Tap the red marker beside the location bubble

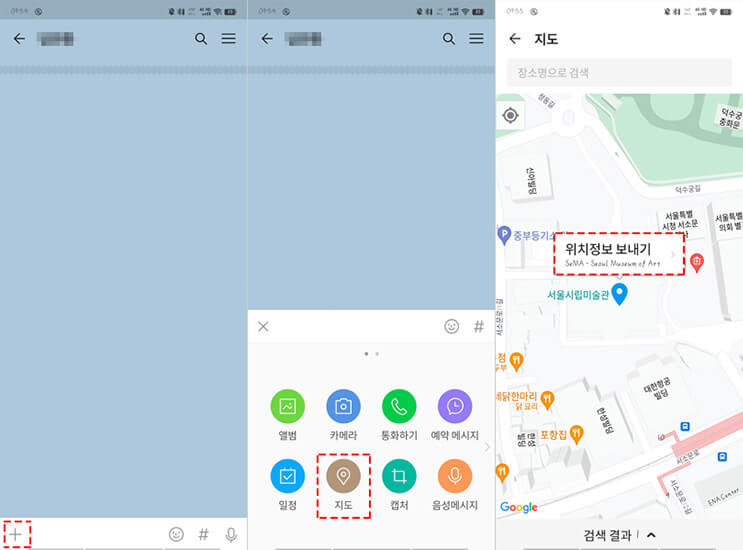pyautogui.click(x=697, y=262)
